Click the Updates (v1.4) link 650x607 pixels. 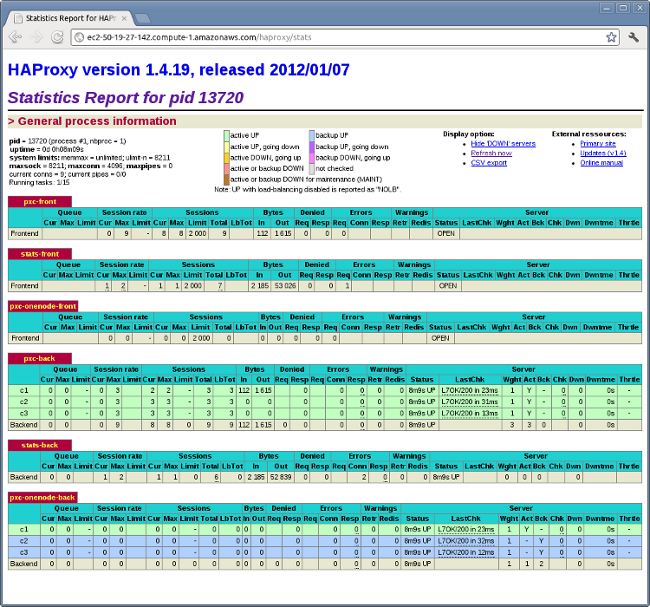point(603,152)
